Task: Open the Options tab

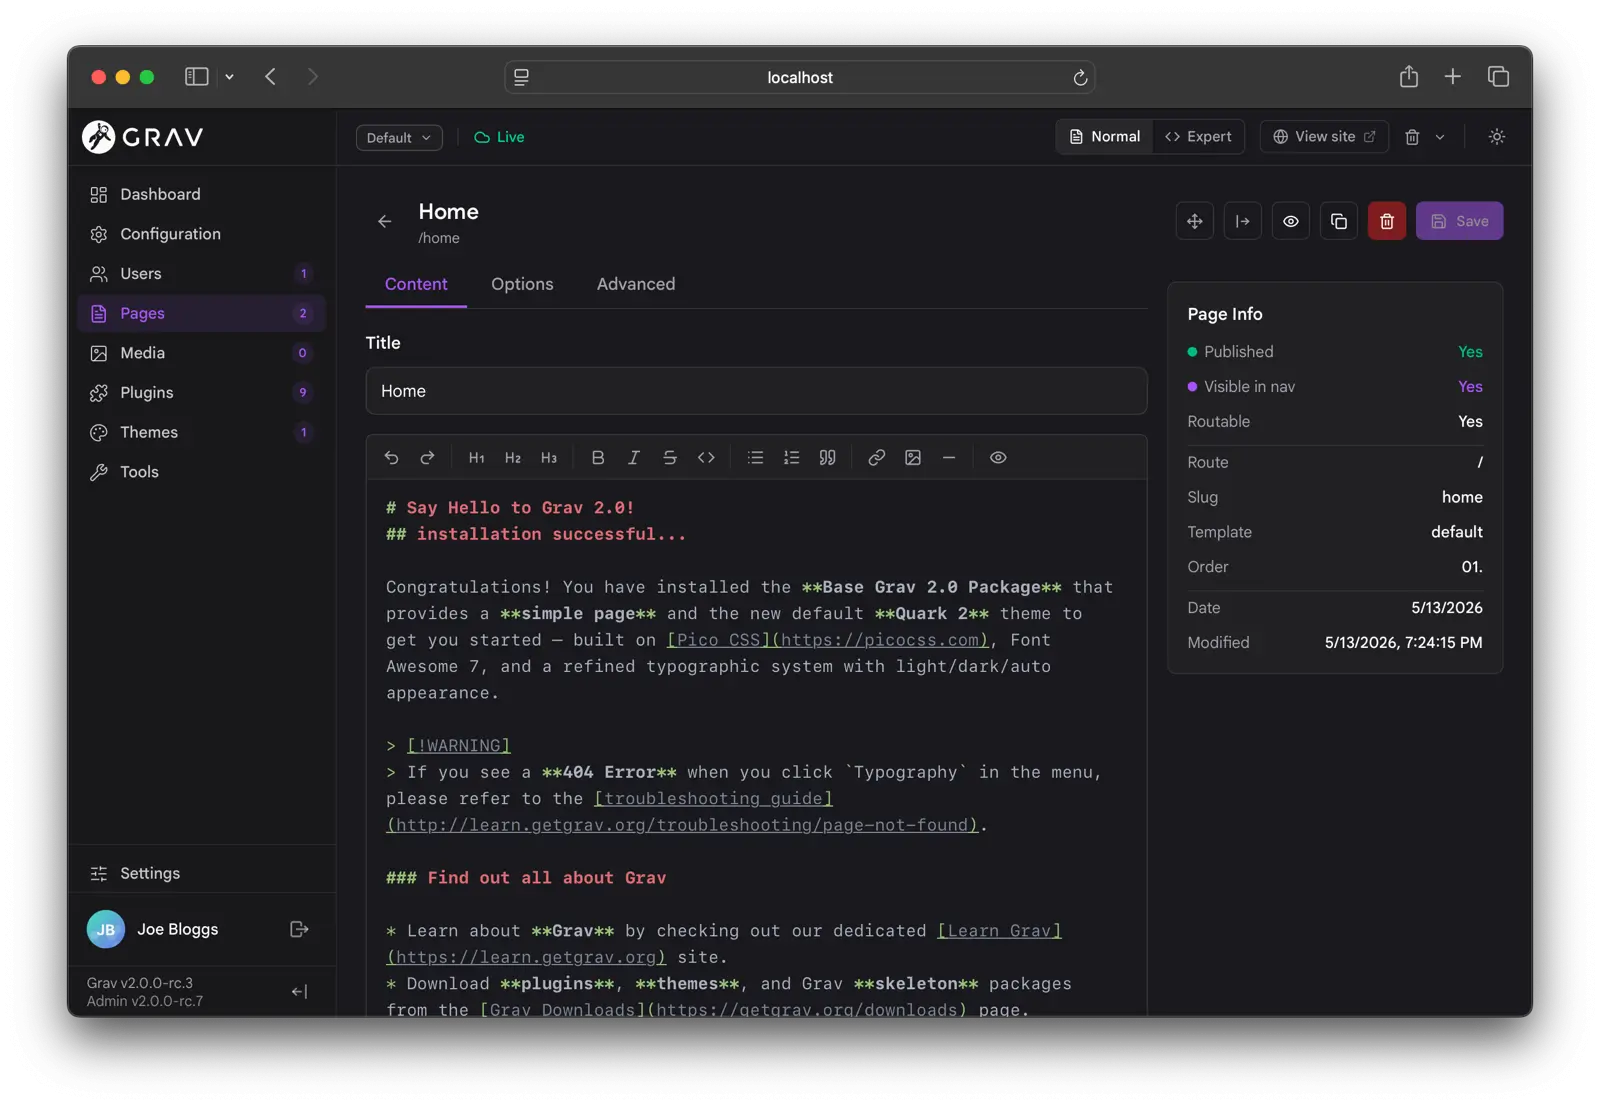Action: pos(522,284)
